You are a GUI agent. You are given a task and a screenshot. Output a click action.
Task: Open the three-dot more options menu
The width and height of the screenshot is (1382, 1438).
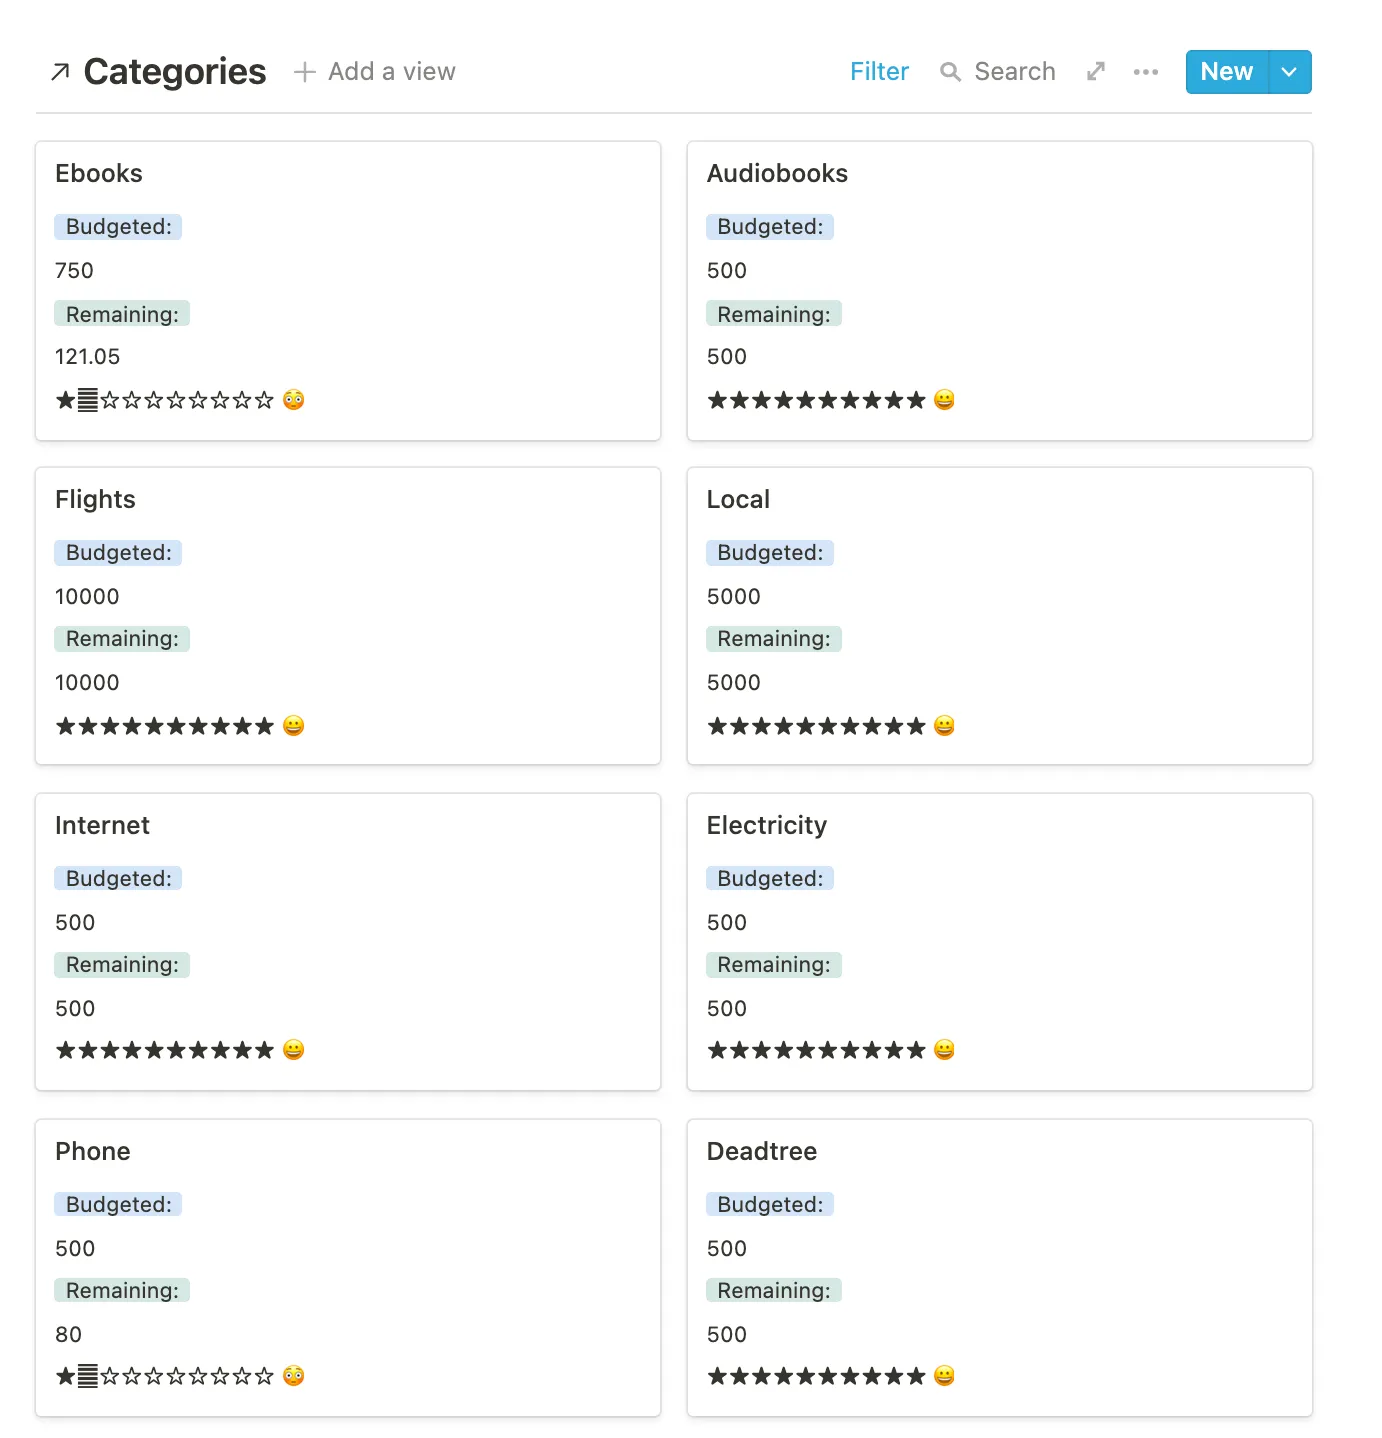pos(1146,72)
